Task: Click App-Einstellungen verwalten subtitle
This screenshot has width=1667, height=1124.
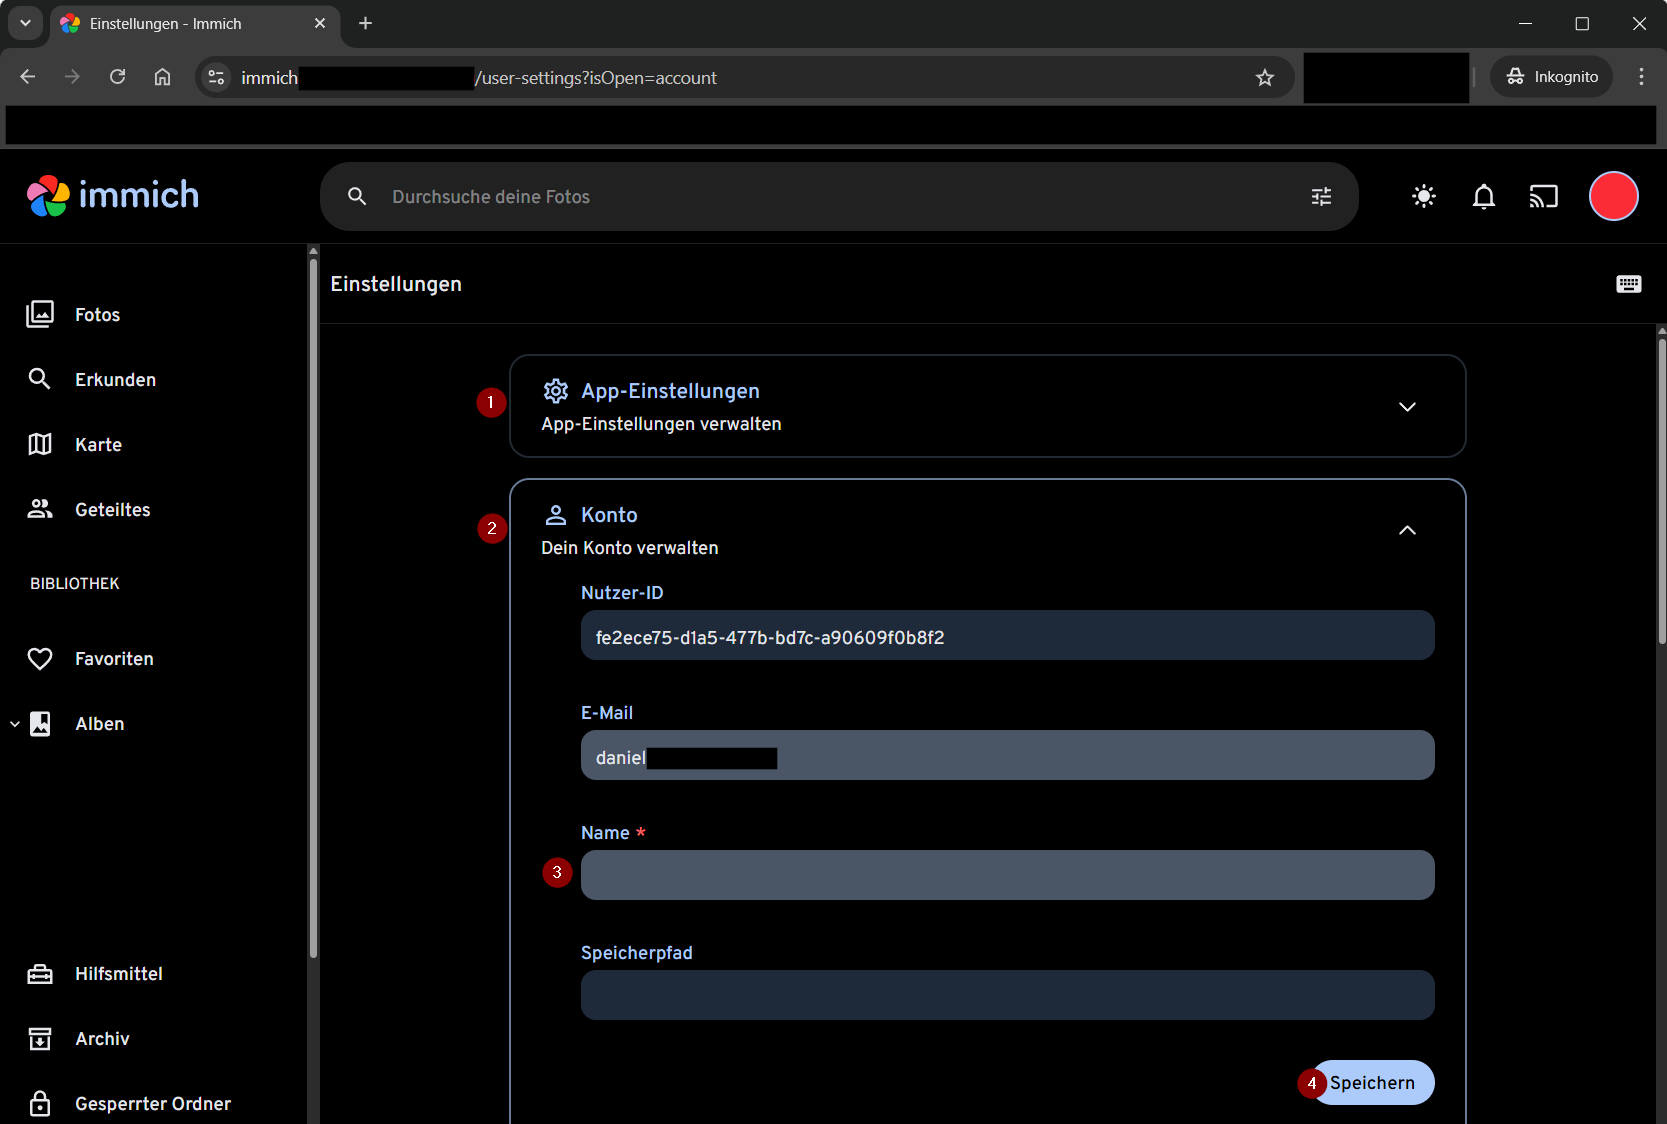Action: pos(661,424)
